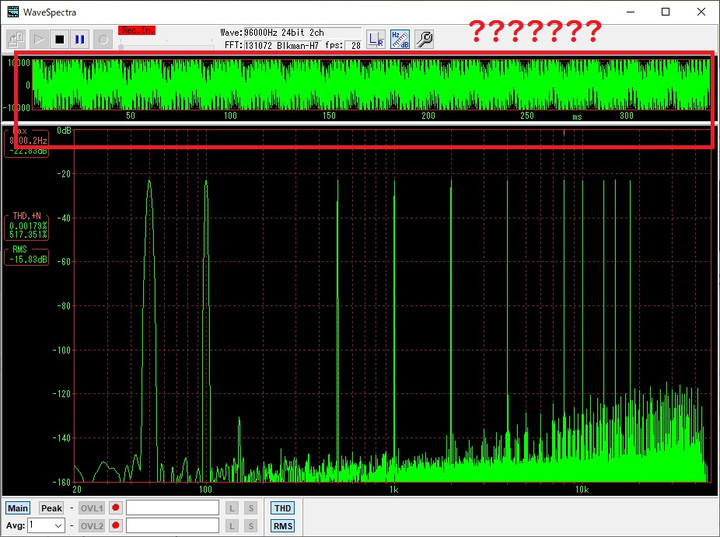720x537 pixels.
Task: Click the THD+N value 517.351%
Action: [28, 234]
